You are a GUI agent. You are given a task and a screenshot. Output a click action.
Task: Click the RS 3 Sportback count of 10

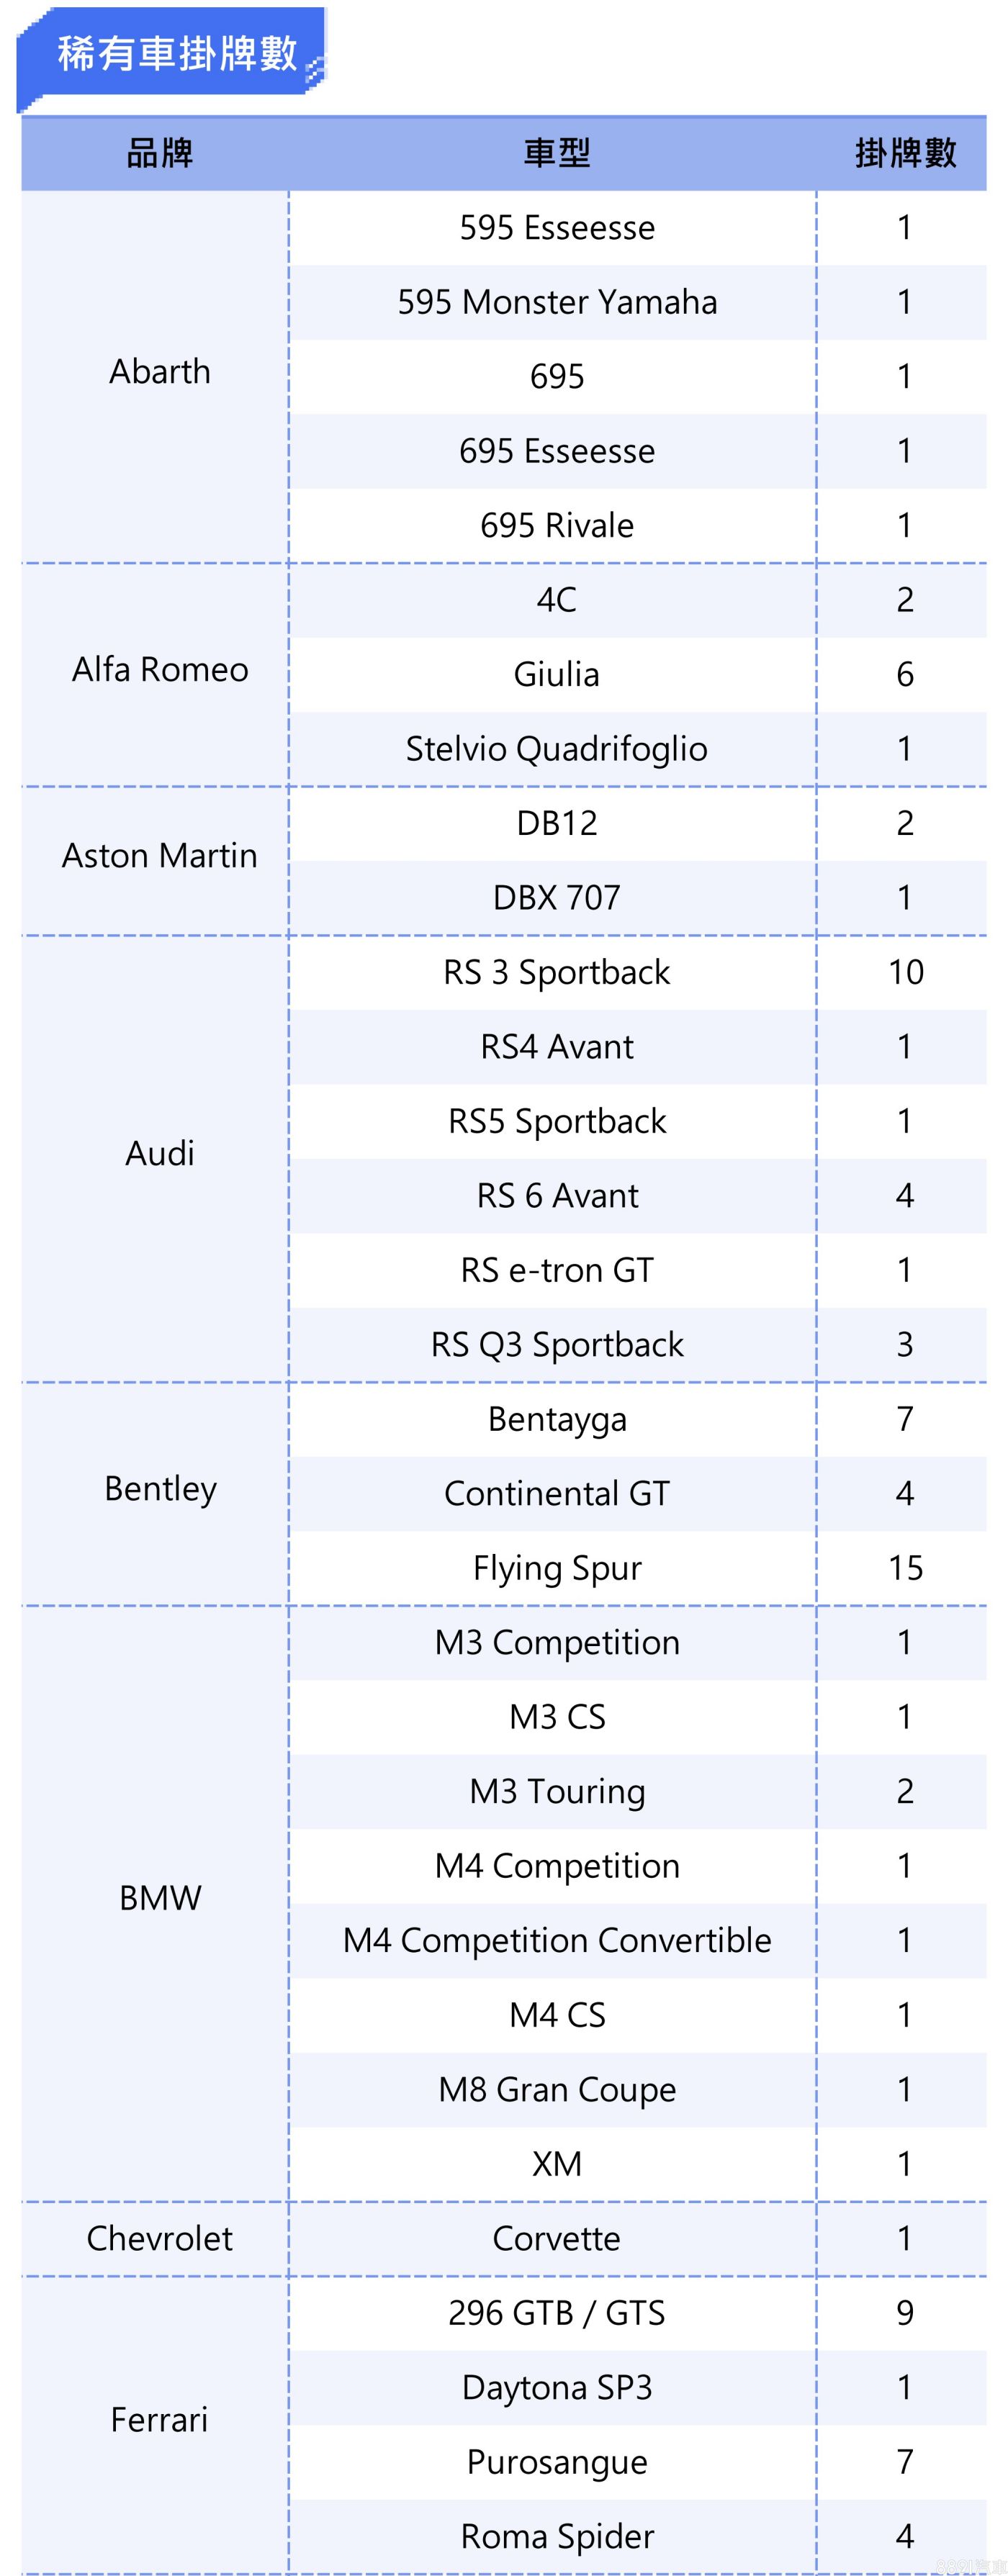(905, 972)
